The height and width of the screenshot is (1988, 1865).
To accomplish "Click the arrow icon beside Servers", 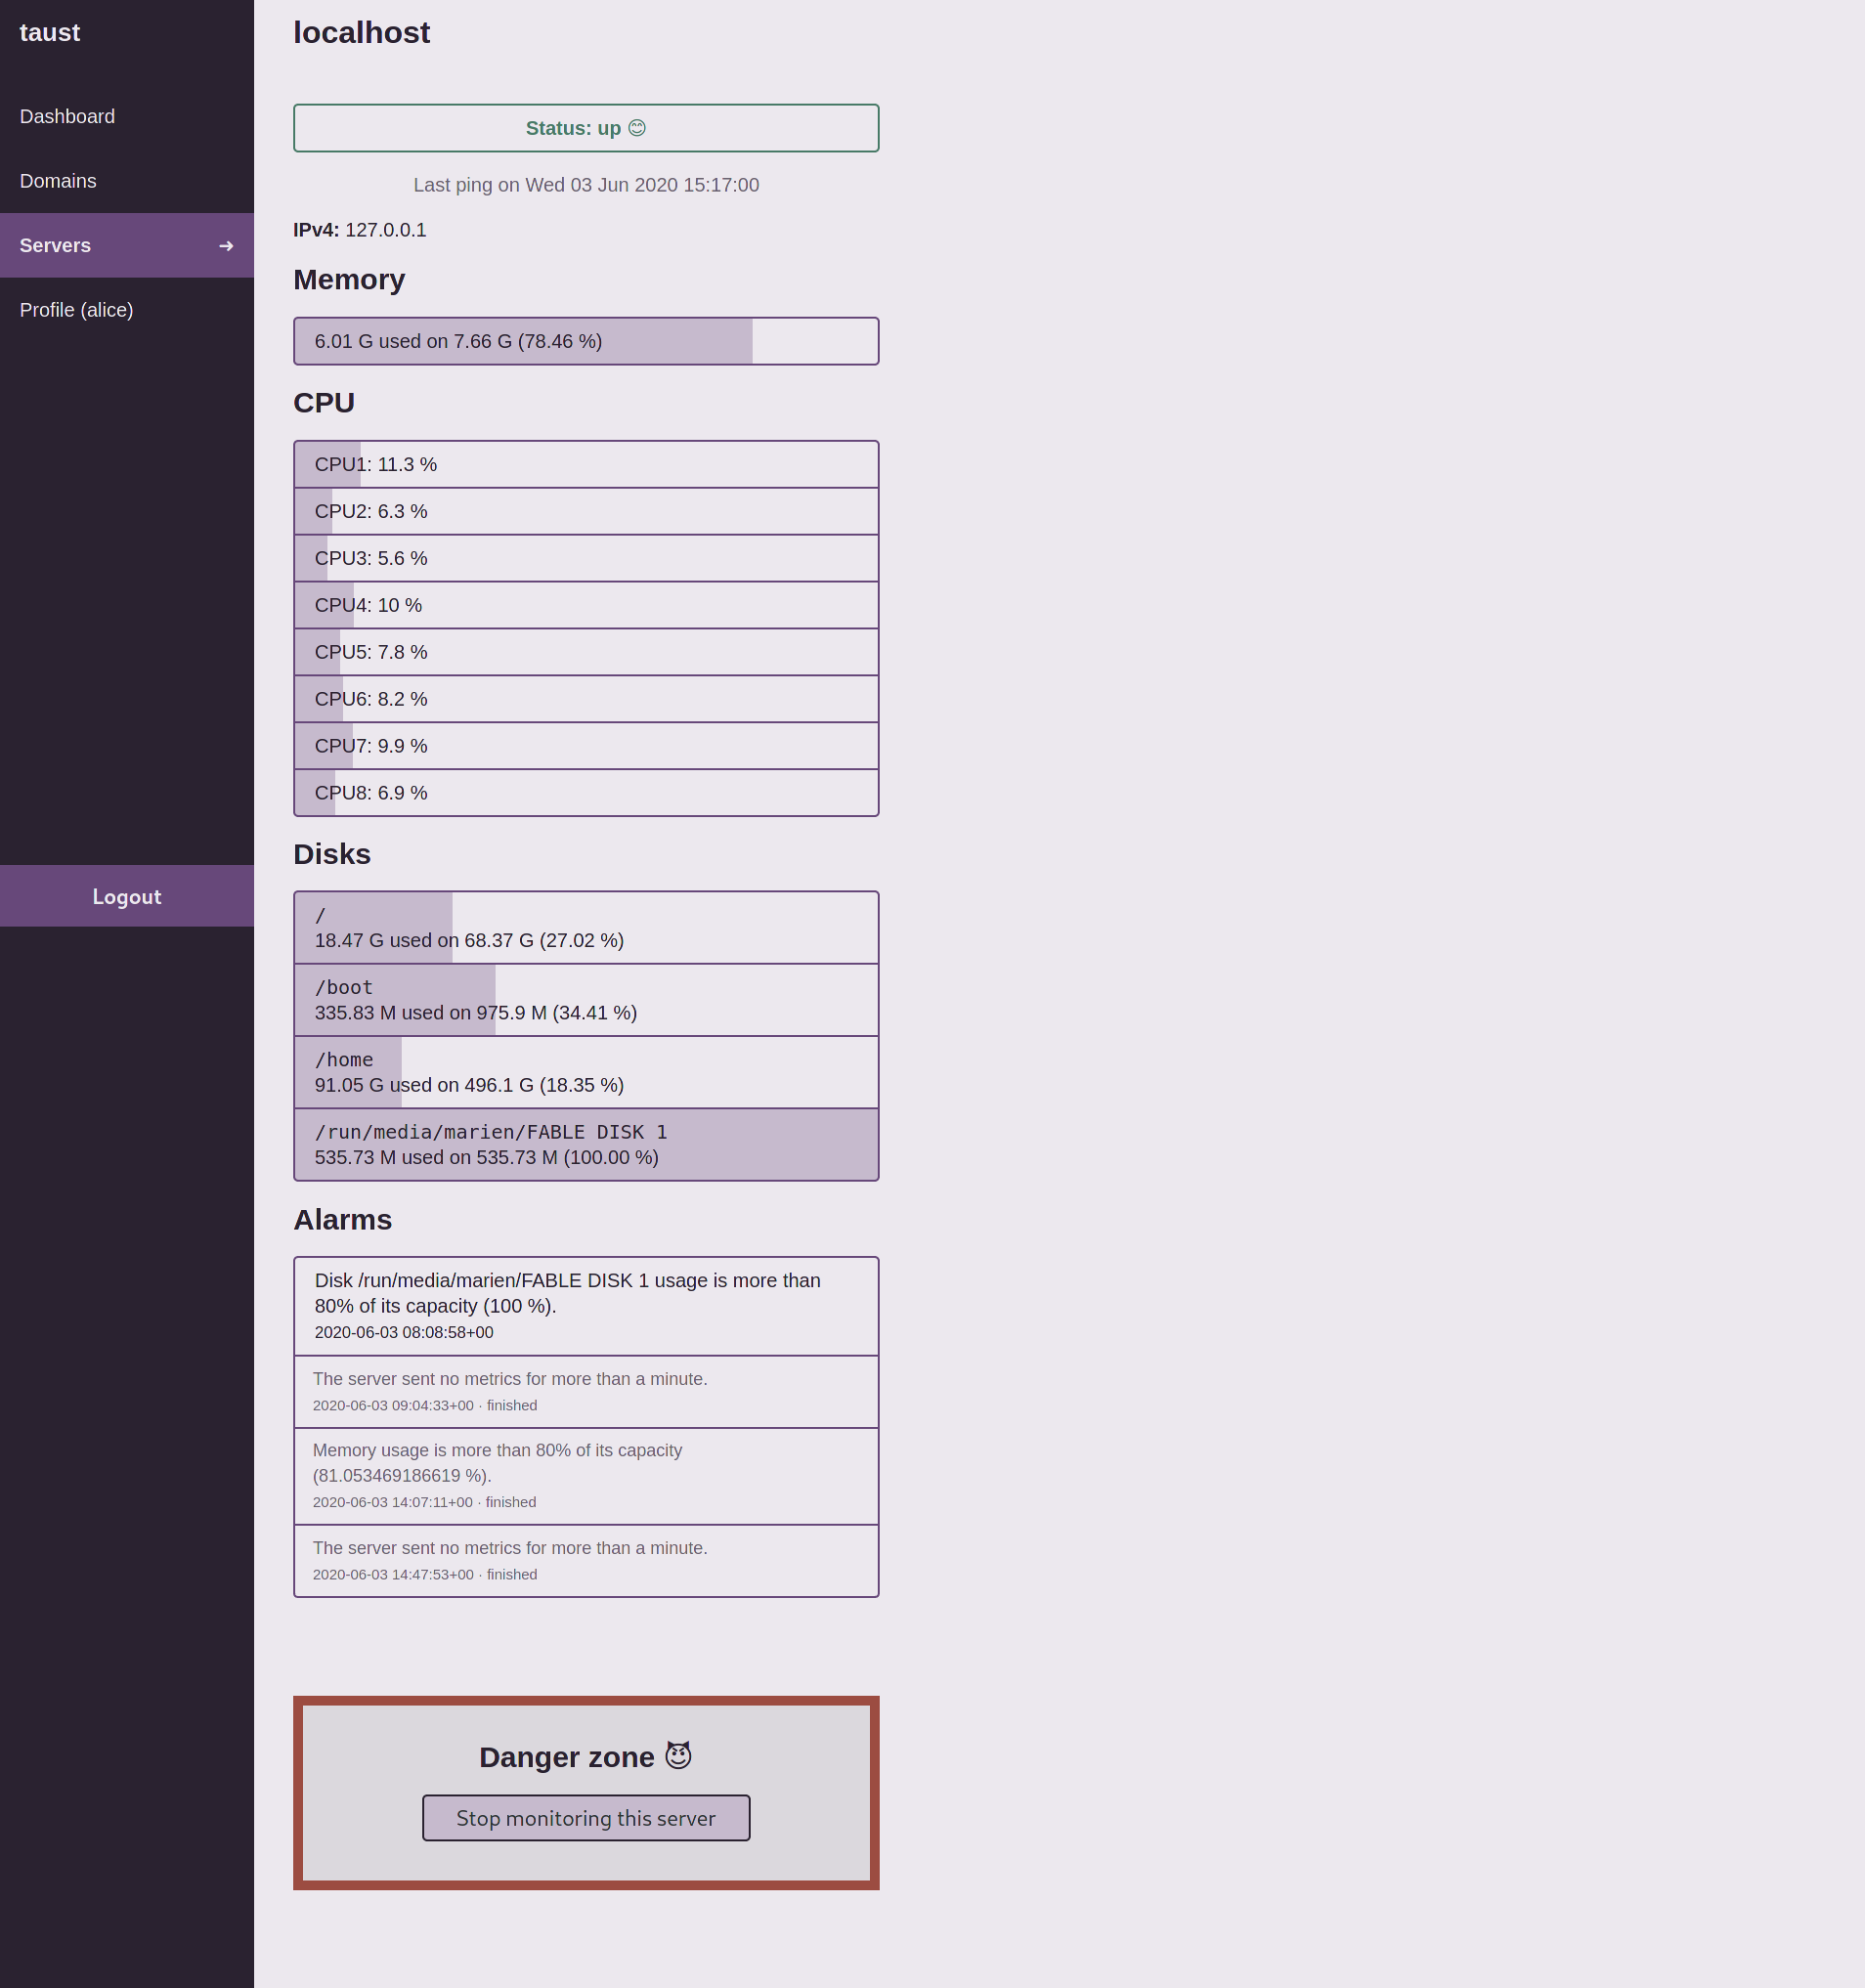I will coord(227,245).
